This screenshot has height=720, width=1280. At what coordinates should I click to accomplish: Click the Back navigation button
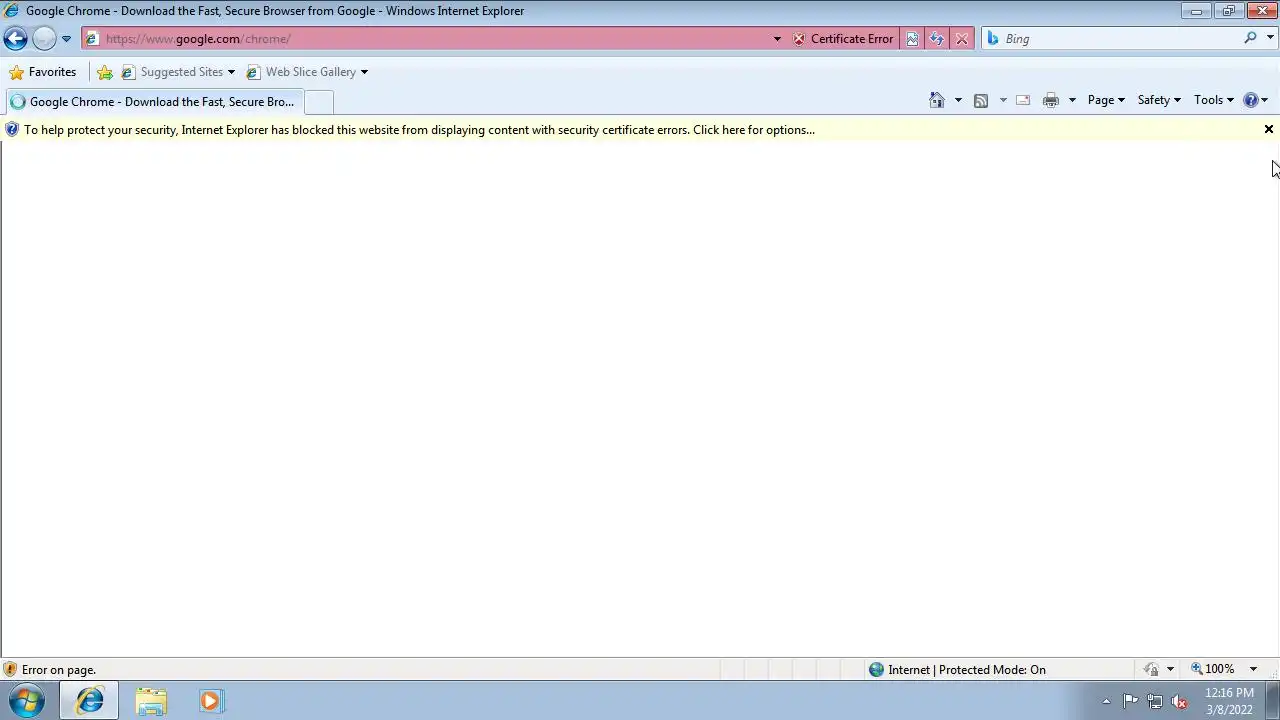point(15,38)
